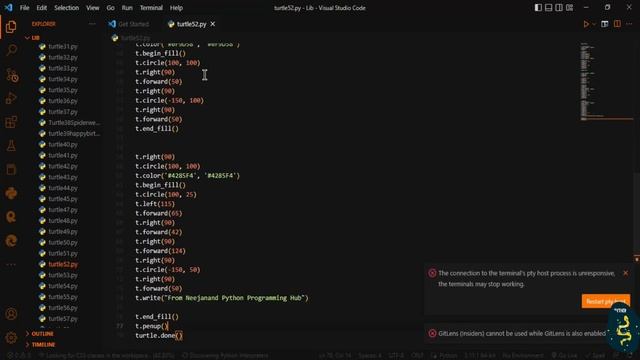Screen dimensions: 640x360
Task: Open the Extensions view
Action: click(11, 122)
